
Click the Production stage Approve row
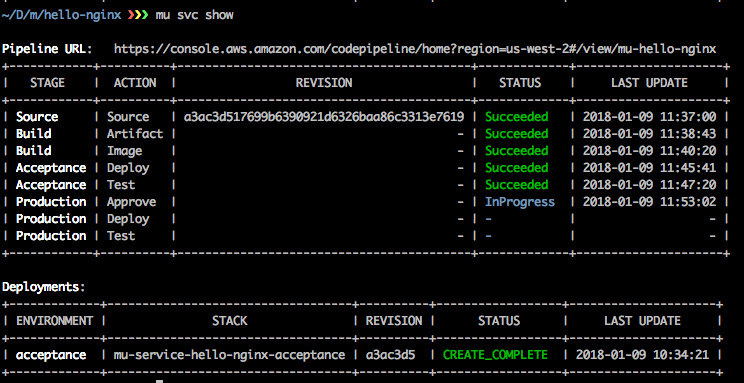[365, 202]
